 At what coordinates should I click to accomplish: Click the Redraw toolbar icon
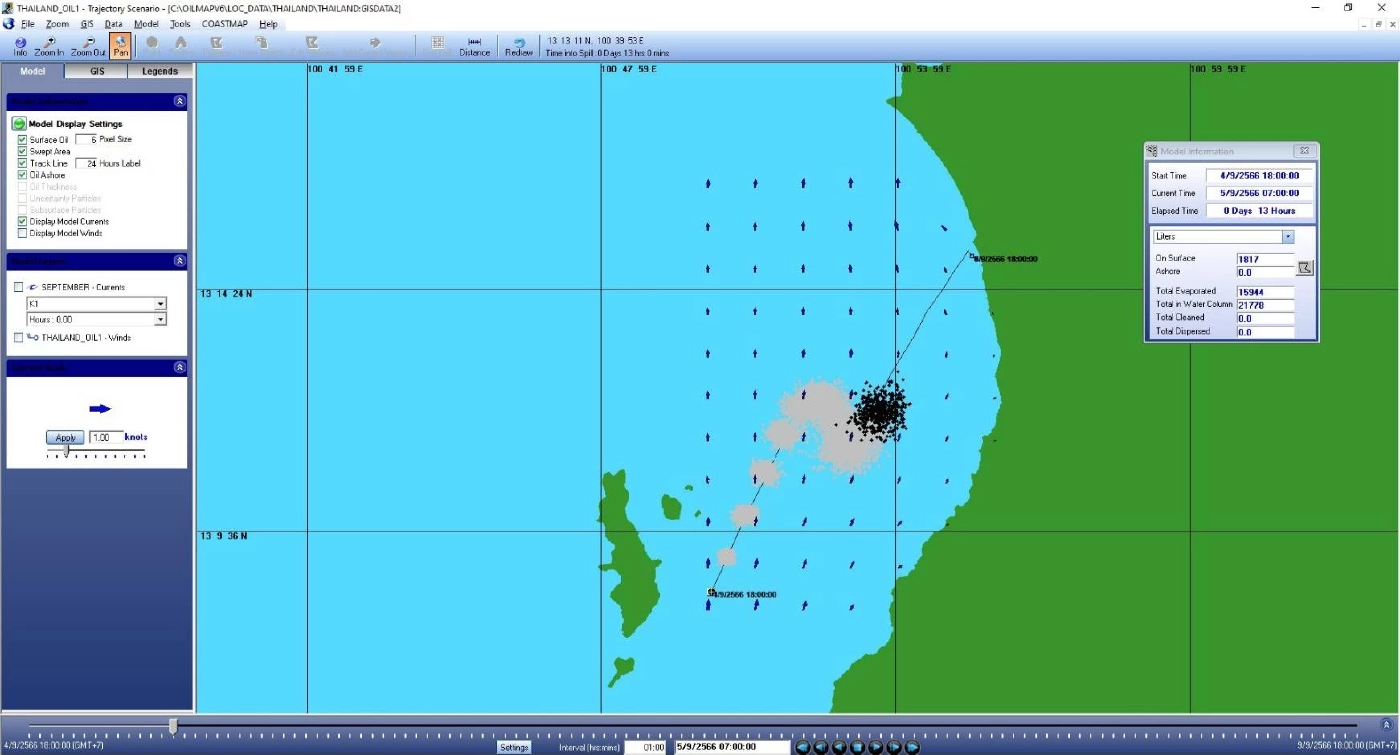tap(519, 46)
